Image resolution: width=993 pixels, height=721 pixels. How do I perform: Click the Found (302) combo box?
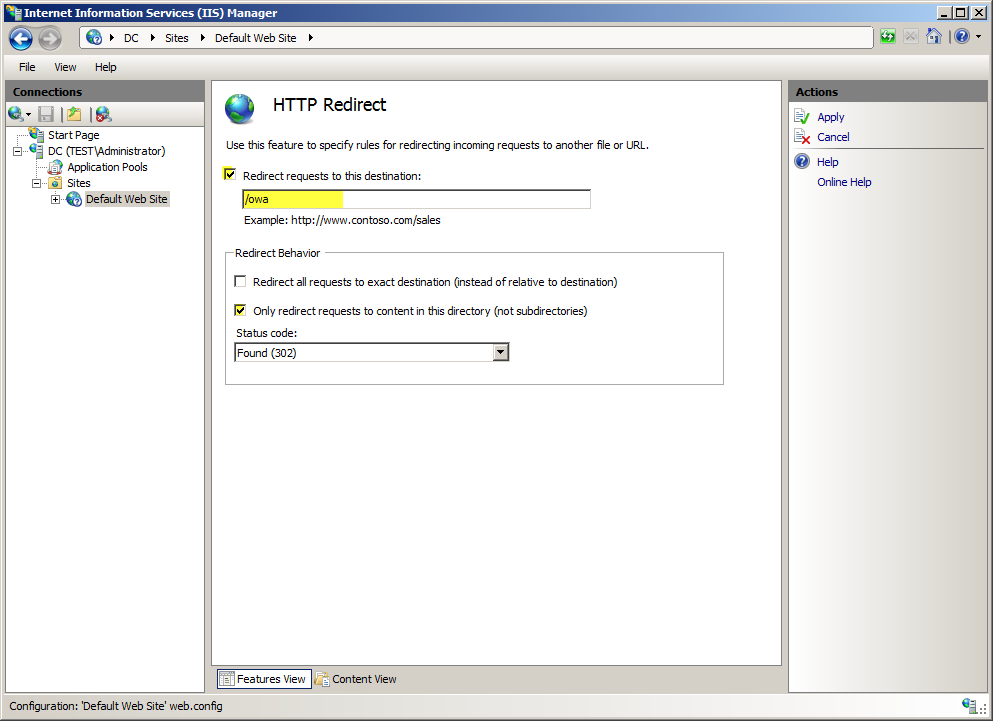pyautogui.click(x=372, y=352)
